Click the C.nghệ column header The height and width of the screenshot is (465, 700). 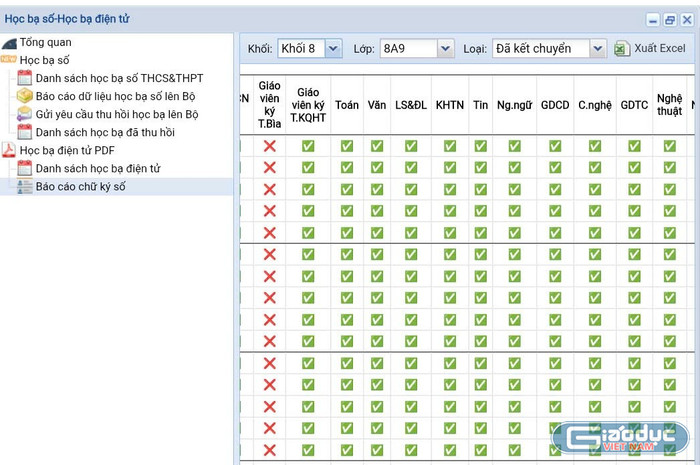595,105
